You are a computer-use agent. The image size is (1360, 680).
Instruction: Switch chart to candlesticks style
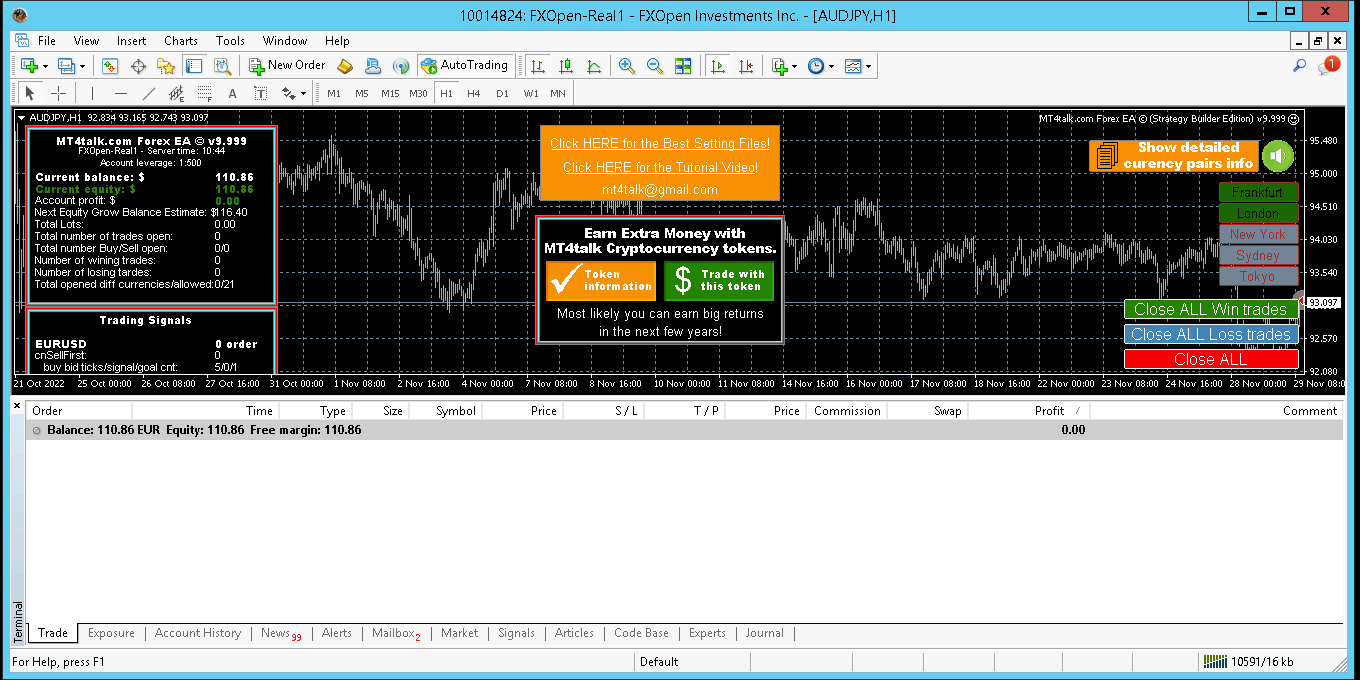click(x=566, y=66)
